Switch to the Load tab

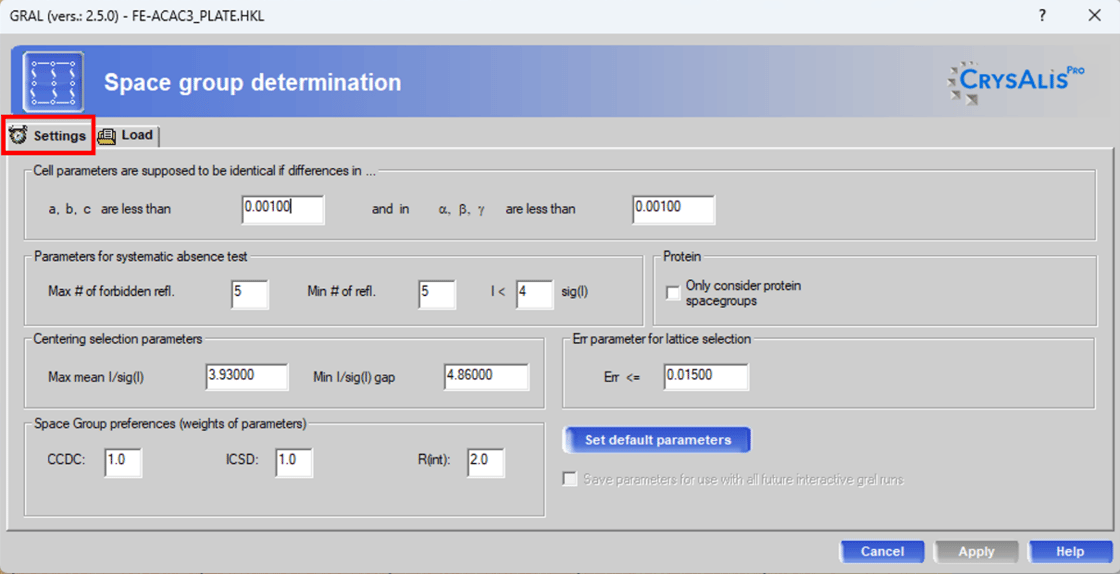point(127,135)
